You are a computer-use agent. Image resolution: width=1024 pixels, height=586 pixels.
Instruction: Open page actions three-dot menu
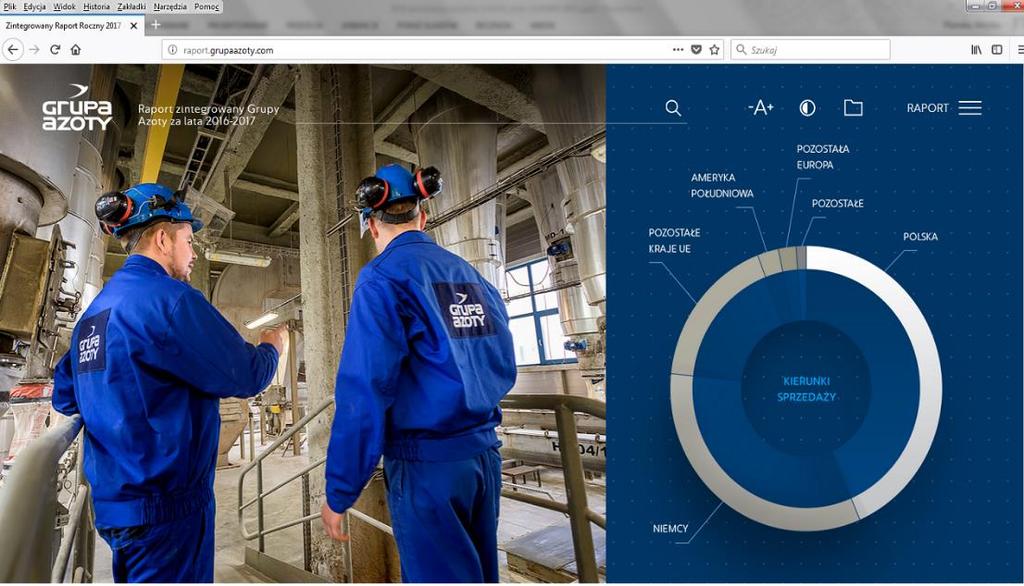[x=678, y=50]
